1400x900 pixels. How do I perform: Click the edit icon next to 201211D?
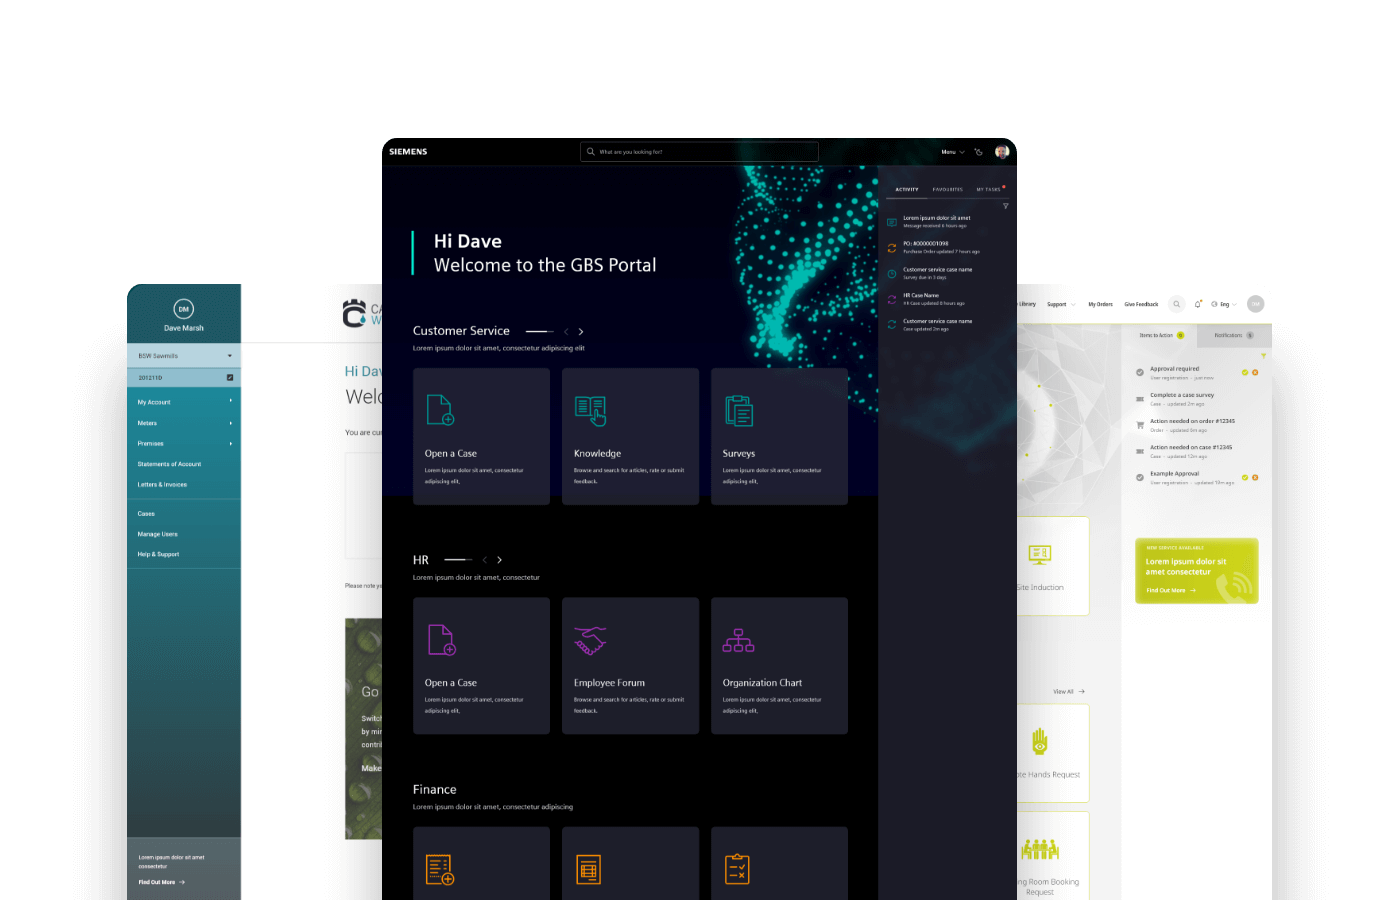(x=230, y=378)
